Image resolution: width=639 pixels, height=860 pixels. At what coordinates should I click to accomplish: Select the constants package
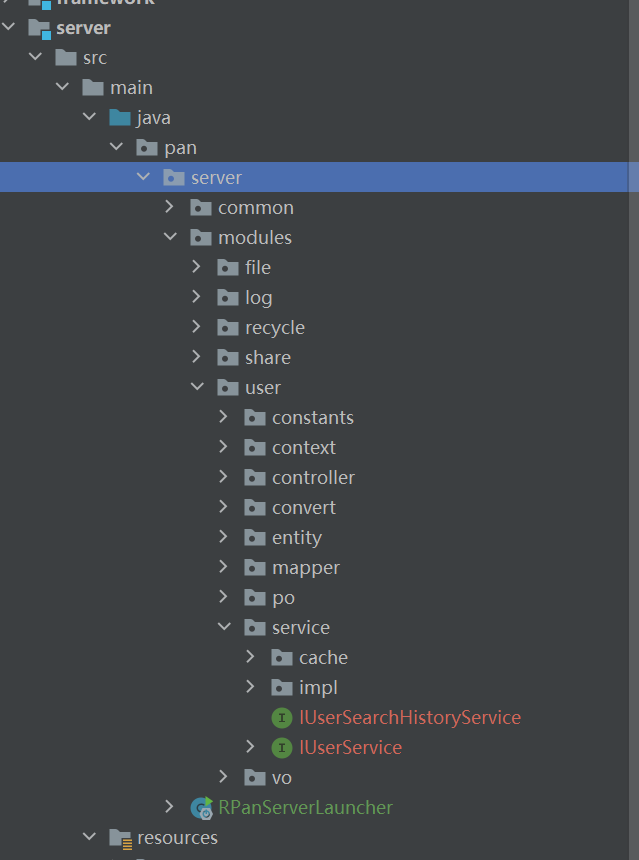click(312, 417)
